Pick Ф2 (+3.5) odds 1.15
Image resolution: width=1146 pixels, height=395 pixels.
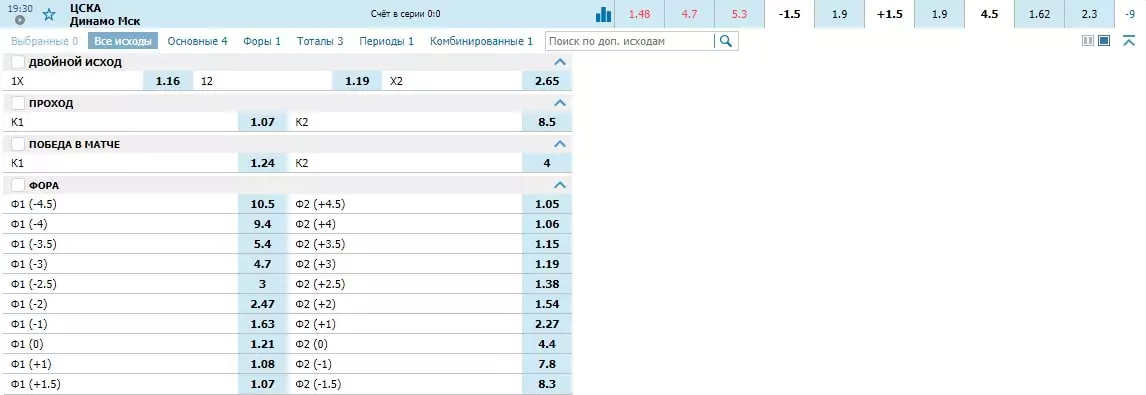coord(547,244)
